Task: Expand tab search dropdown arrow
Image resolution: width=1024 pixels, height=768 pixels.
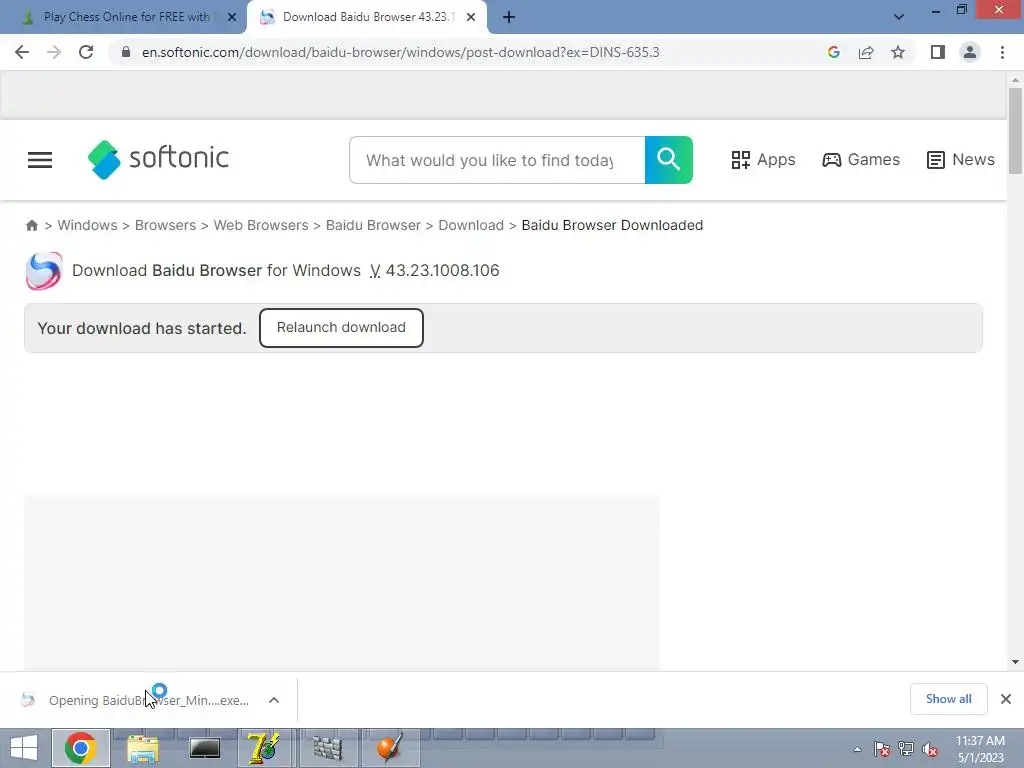Action: coord(899,17)
